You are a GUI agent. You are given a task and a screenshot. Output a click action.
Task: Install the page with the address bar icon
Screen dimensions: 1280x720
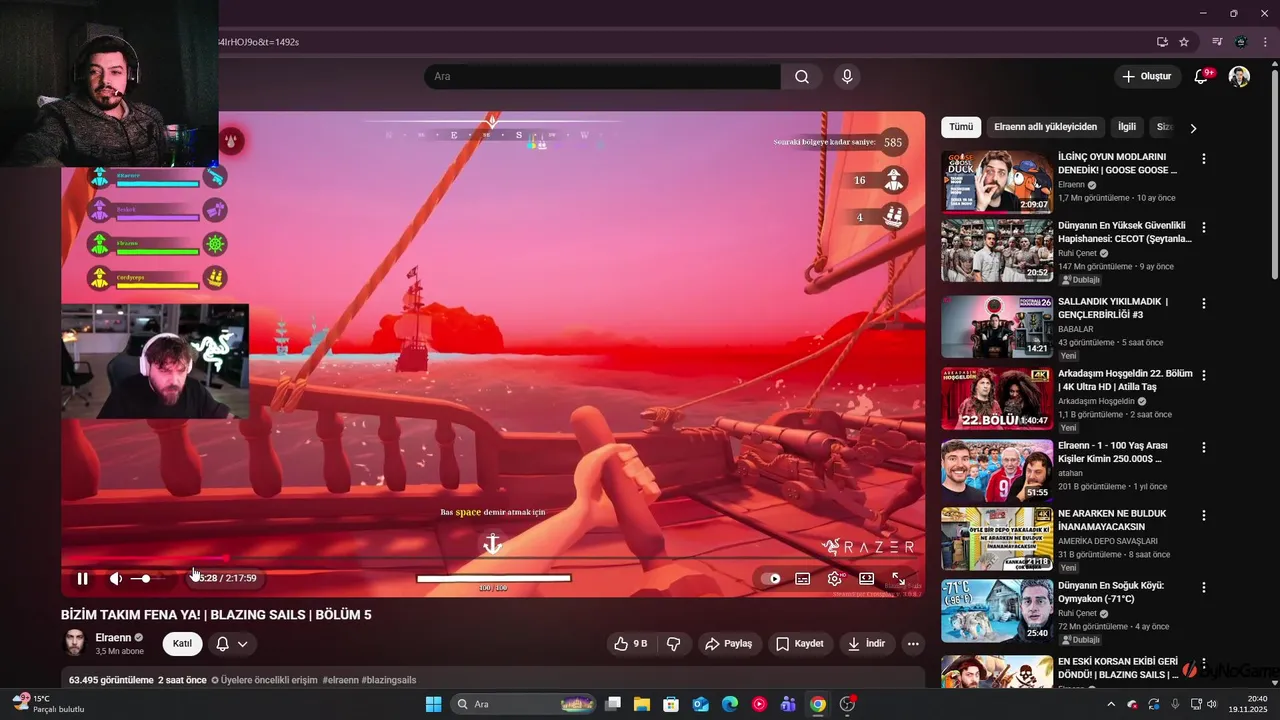click(x=1162, y=42)
